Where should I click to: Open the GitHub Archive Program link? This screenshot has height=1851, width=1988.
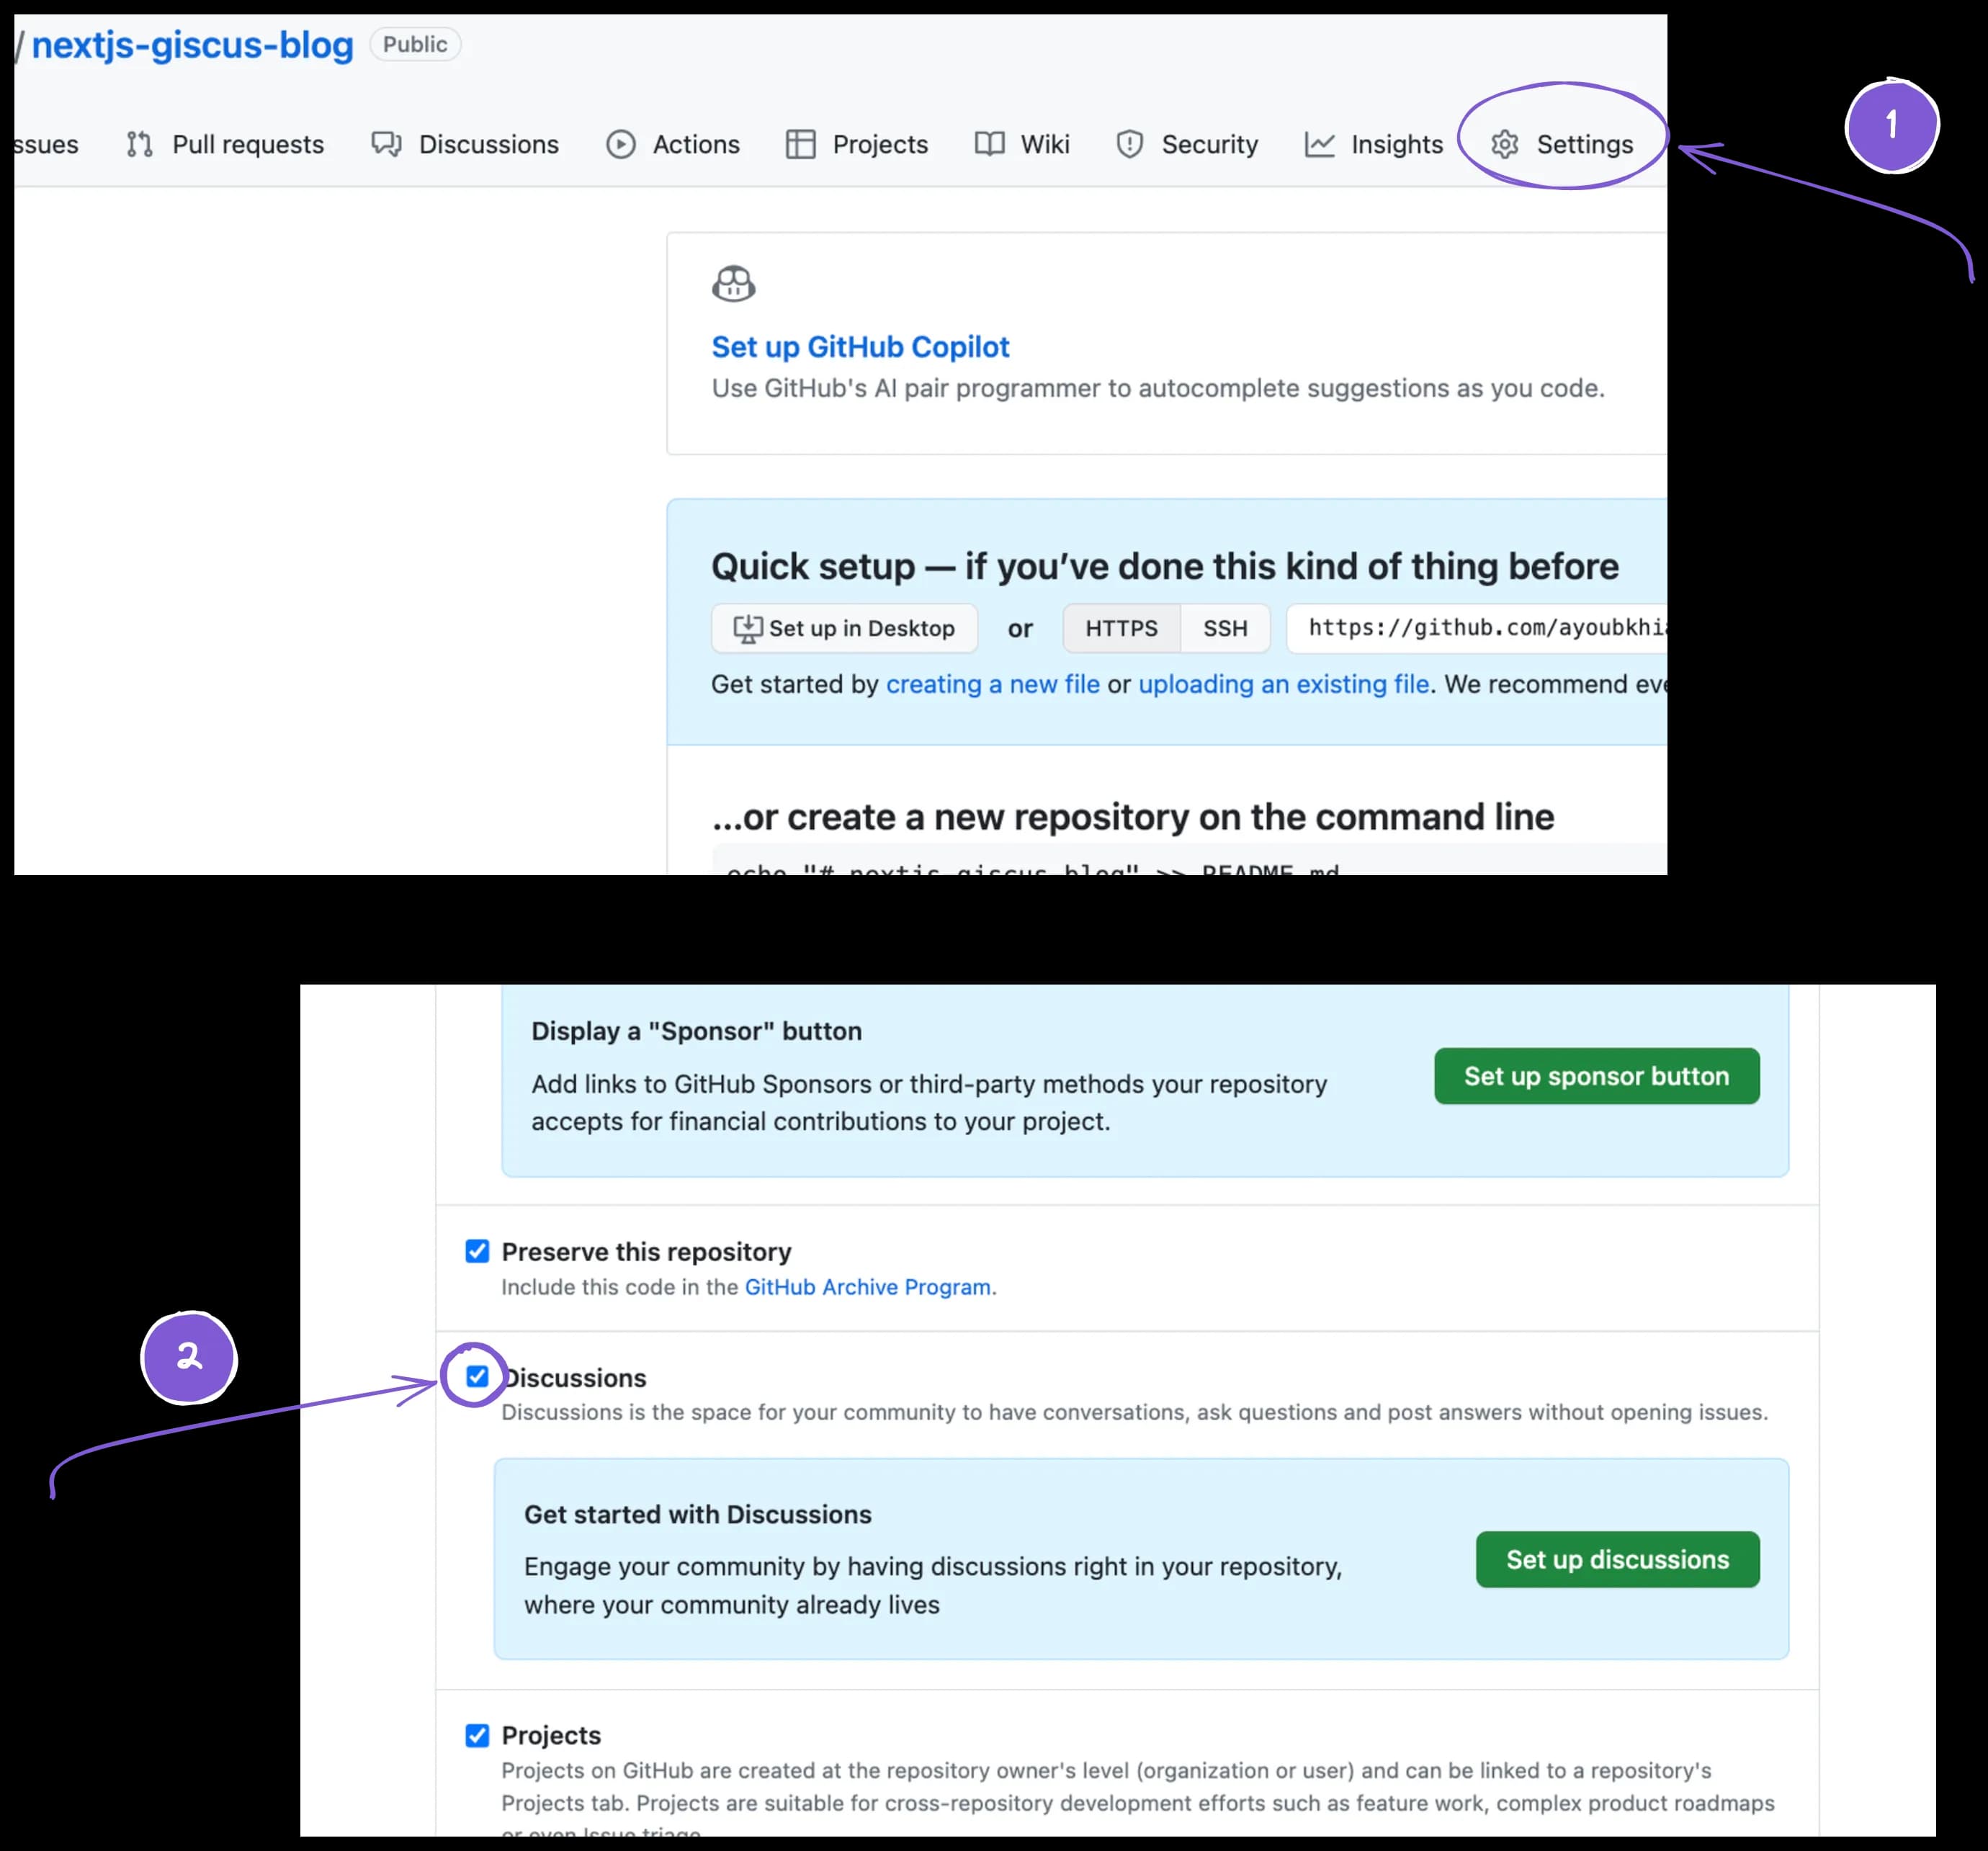pos(868,1287)
